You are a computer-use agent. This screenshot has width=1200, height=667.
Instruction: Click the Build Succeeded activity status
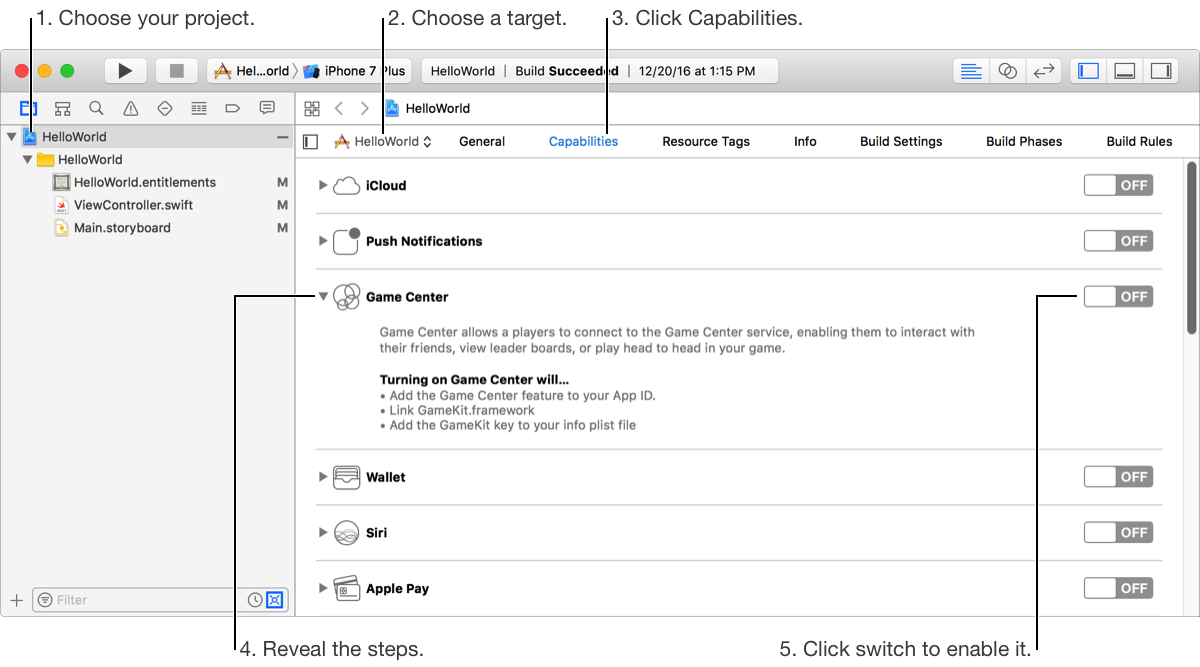567,71
